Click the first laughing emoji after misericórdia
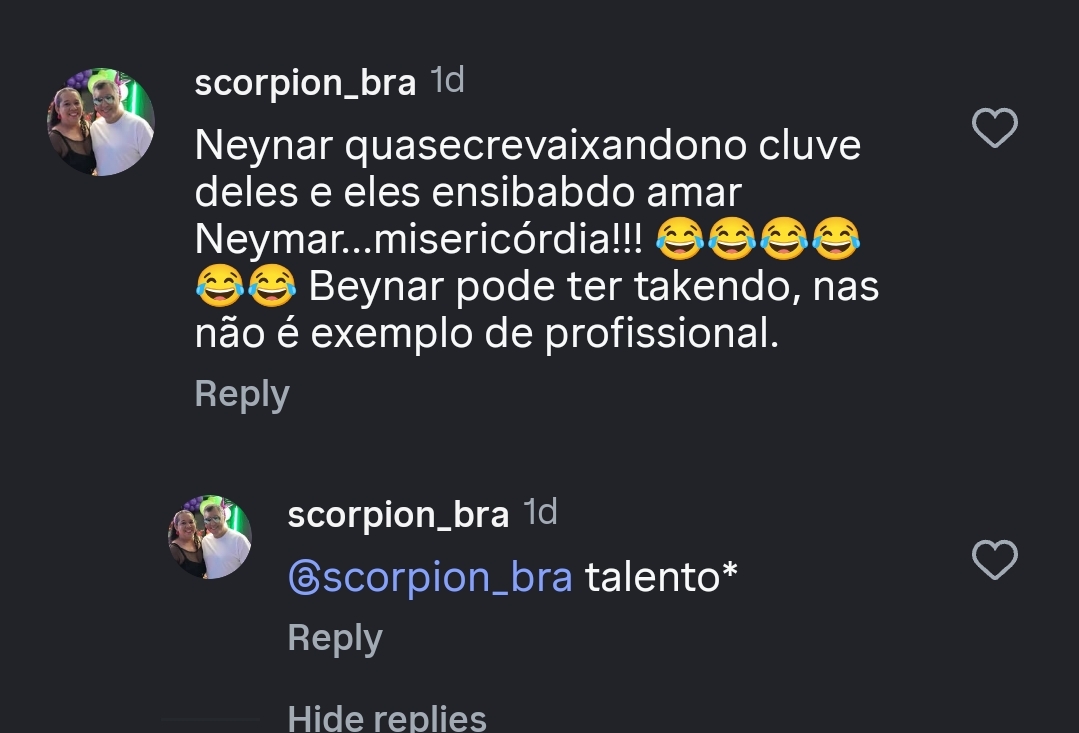The width and height of the screenshot is (1079, 733). 681,240
